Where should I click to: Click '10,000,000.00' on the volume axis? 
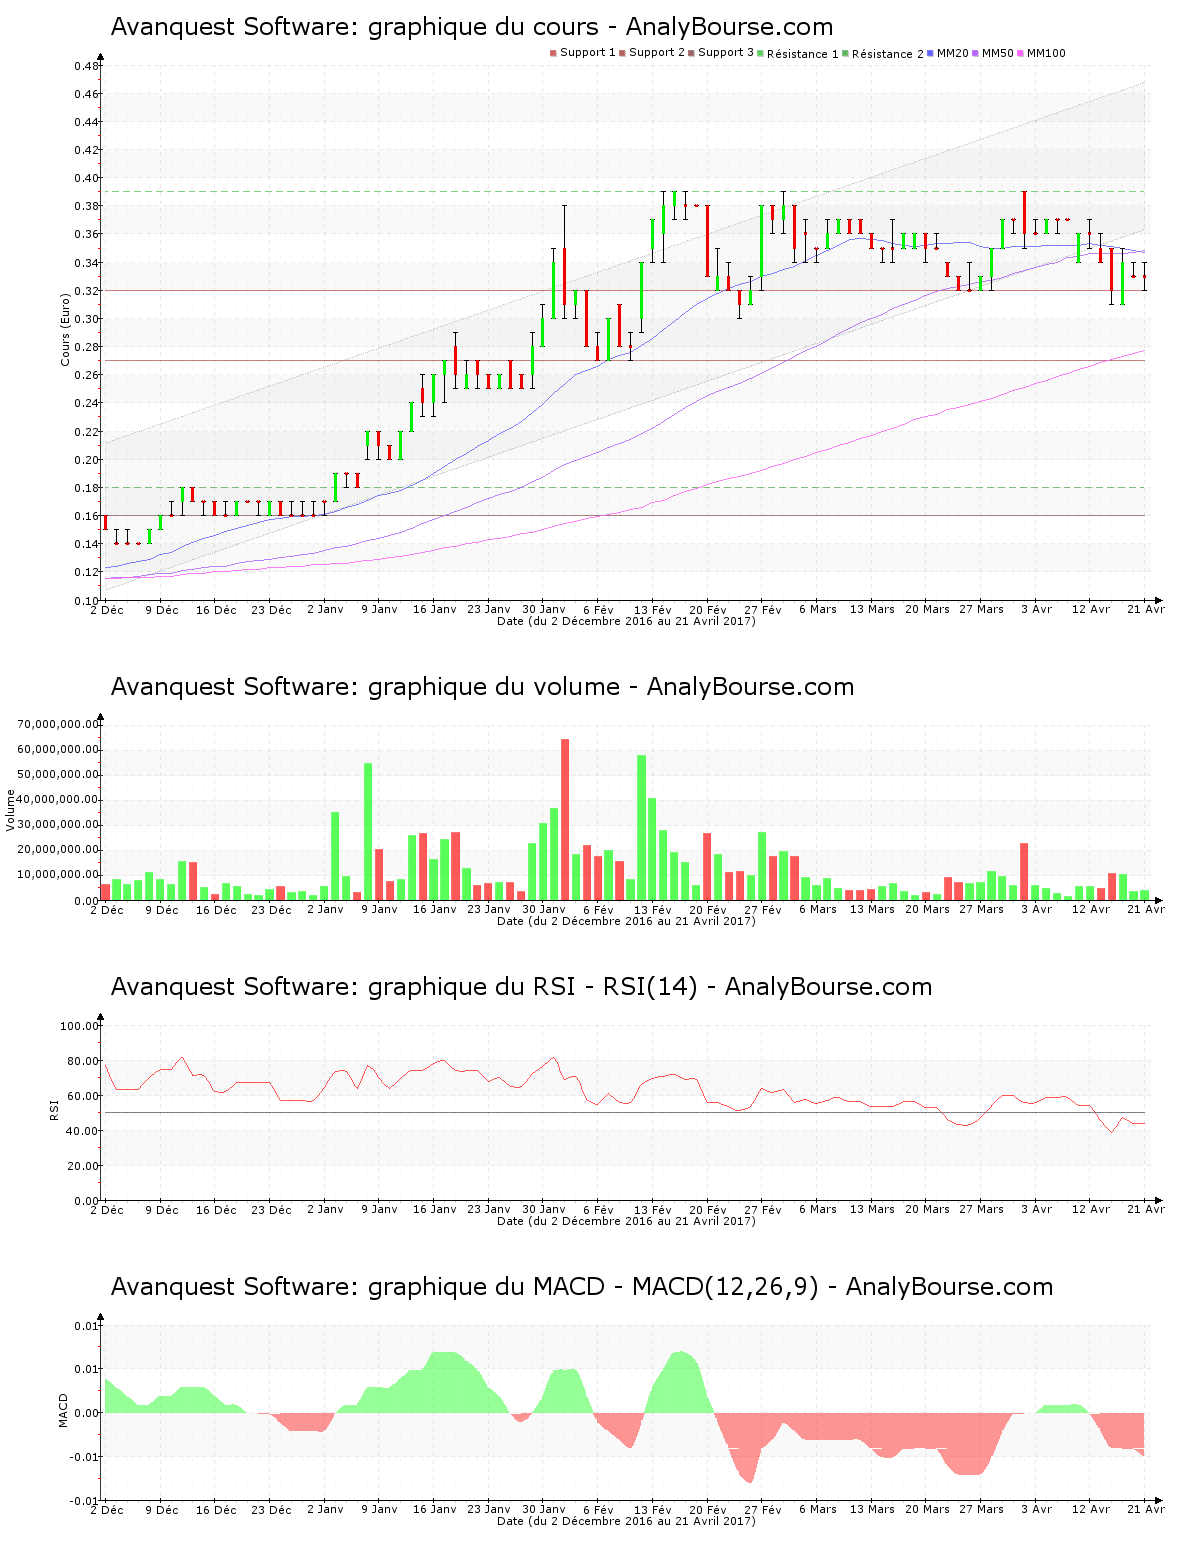[x=59, y=875]
